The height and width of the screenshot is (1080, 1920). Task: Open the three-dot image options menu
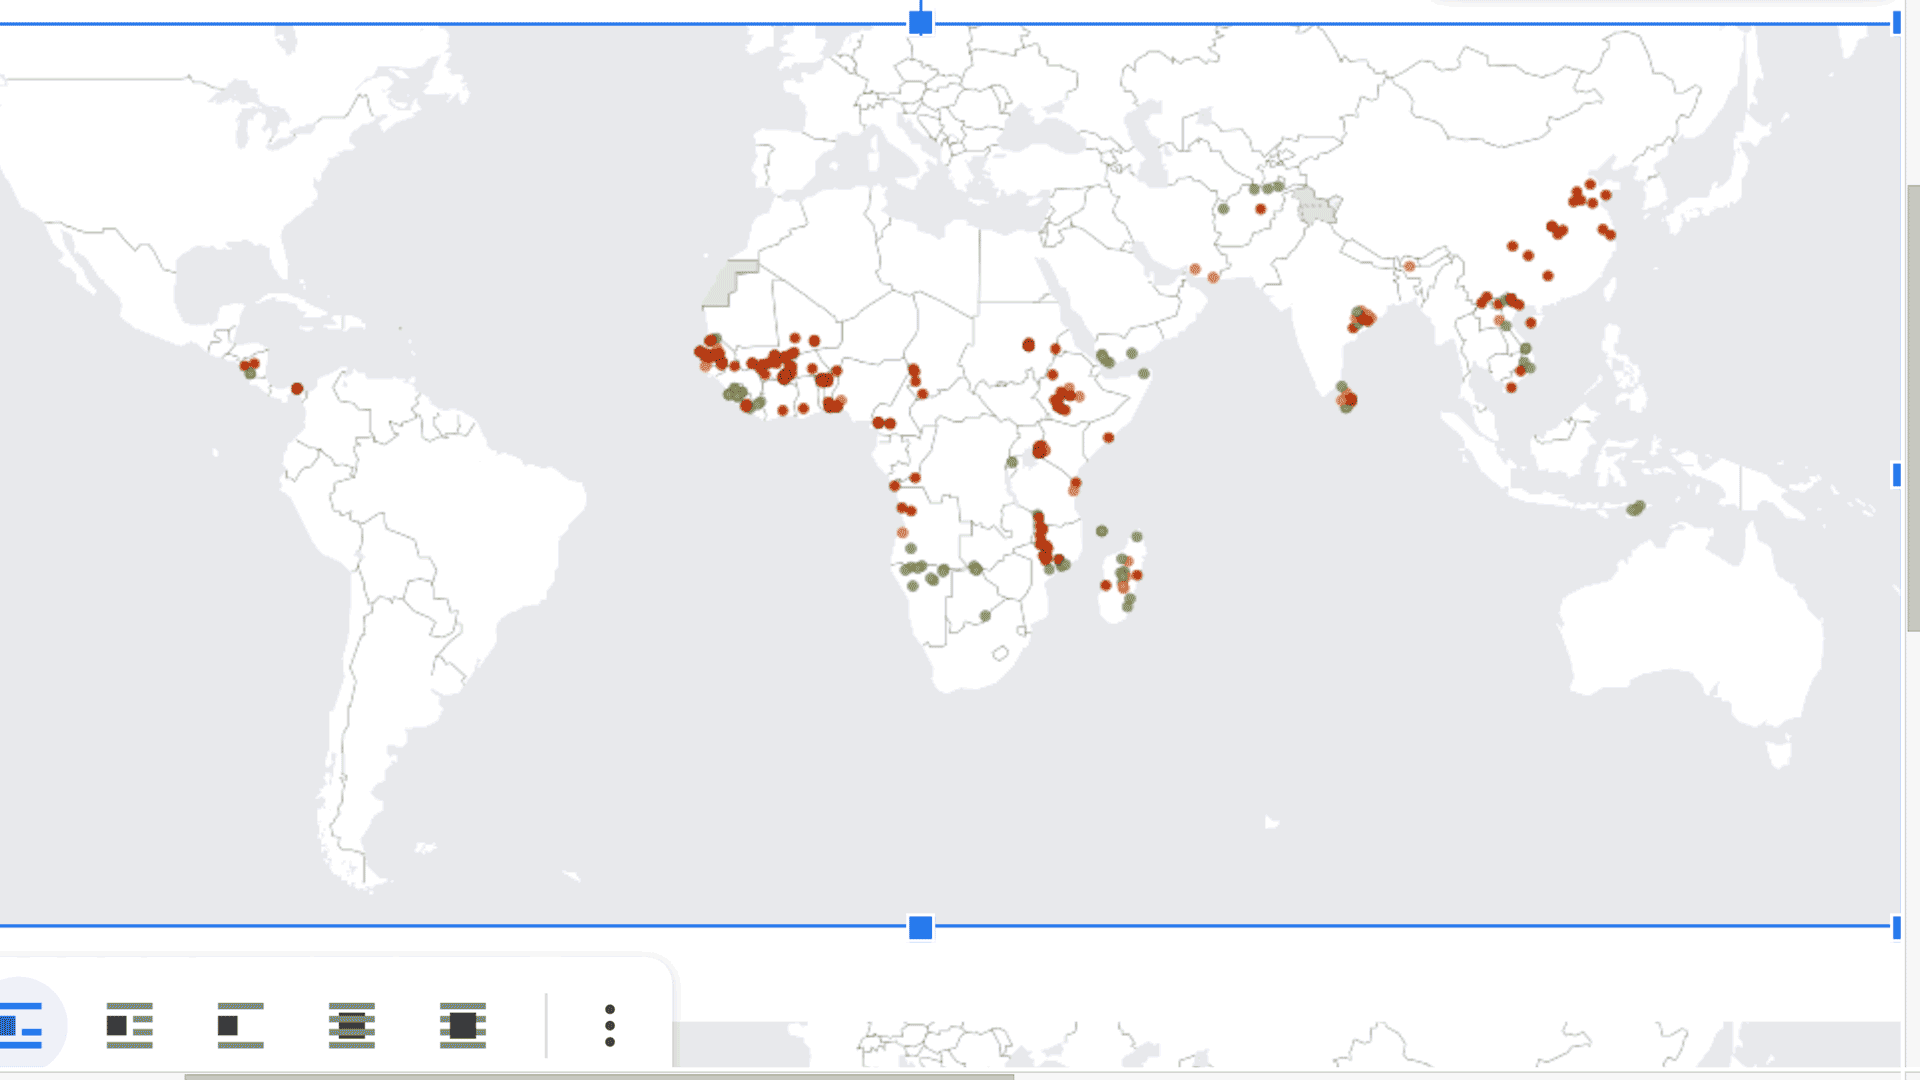(610, 1025)
